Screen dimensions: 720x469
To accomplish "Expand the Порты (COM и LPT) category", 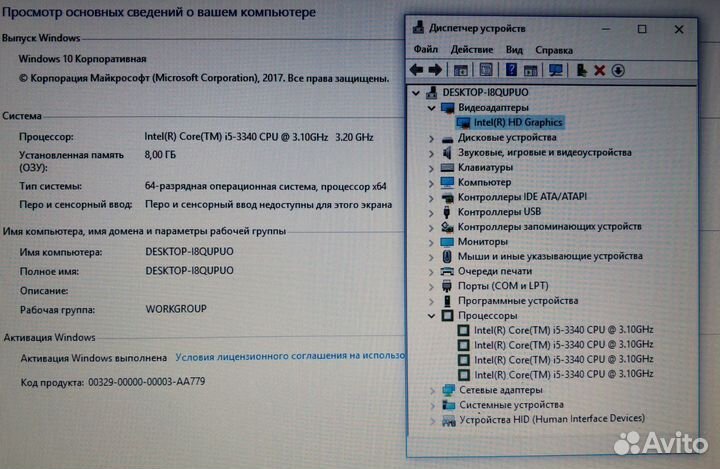I will (x=431, y=287).
